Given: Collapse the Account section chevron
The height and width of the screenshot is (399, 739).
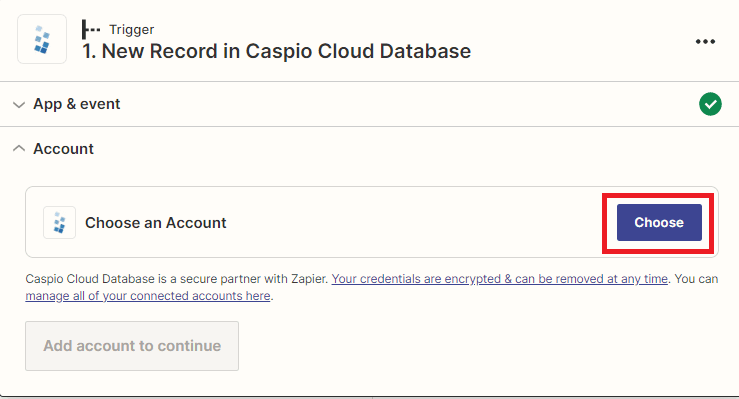Looking at the screenshot, I should [x=19, y=148].
